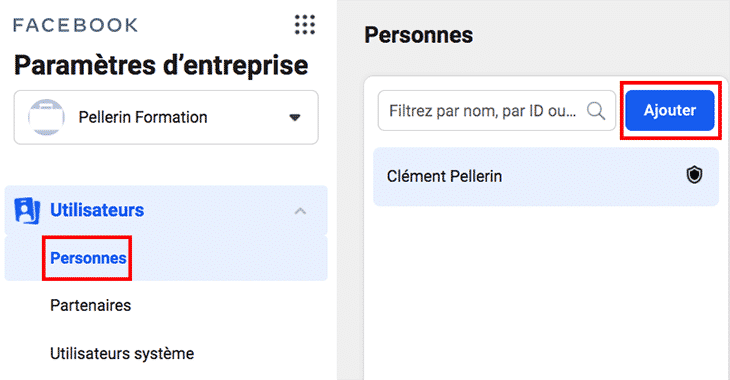Viewport: 730px width, 380px height.
Task: Open Utilisateurs système in the sidebar
Action: click(122, 353)
